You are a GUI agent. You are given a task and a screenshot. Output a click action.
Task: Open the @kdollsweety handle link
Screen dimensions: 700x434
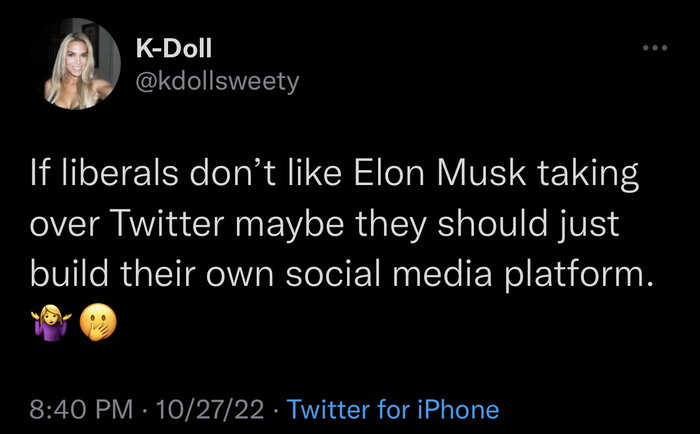(216, 81)
